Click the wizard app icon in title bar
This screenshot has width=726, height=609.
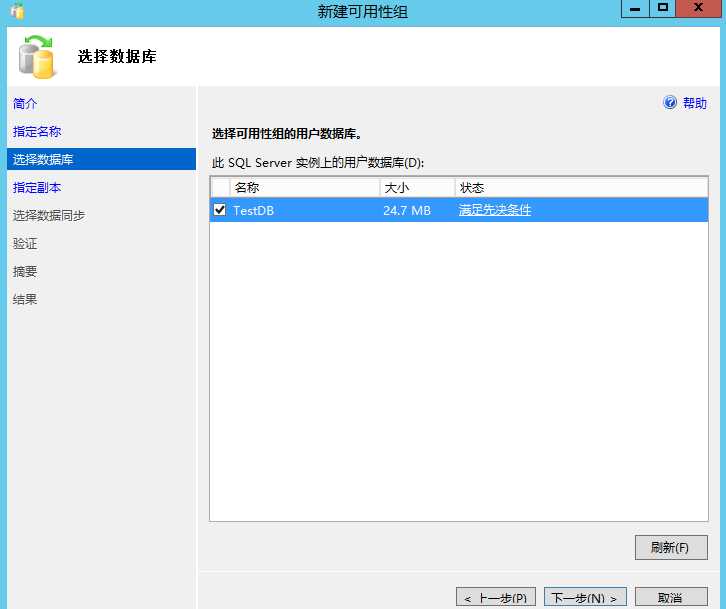[17, 11]
